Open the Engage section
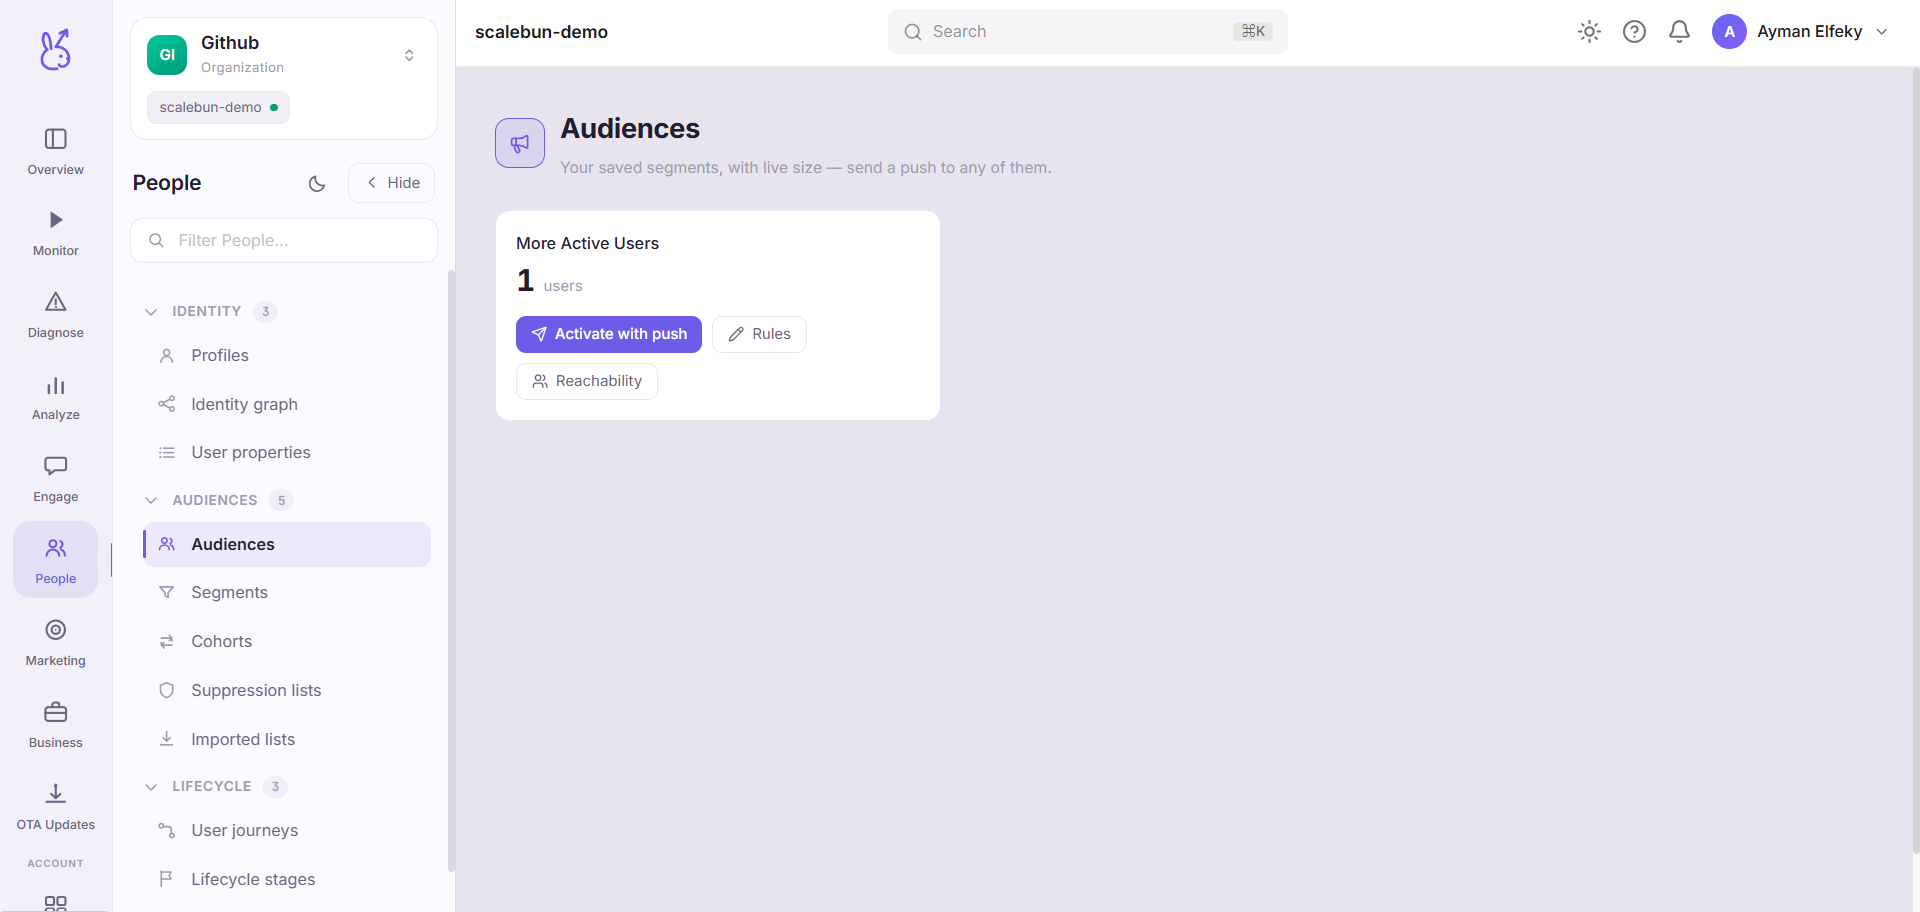The width and height of the screenshot is (1920, 912). pos(56,480)
